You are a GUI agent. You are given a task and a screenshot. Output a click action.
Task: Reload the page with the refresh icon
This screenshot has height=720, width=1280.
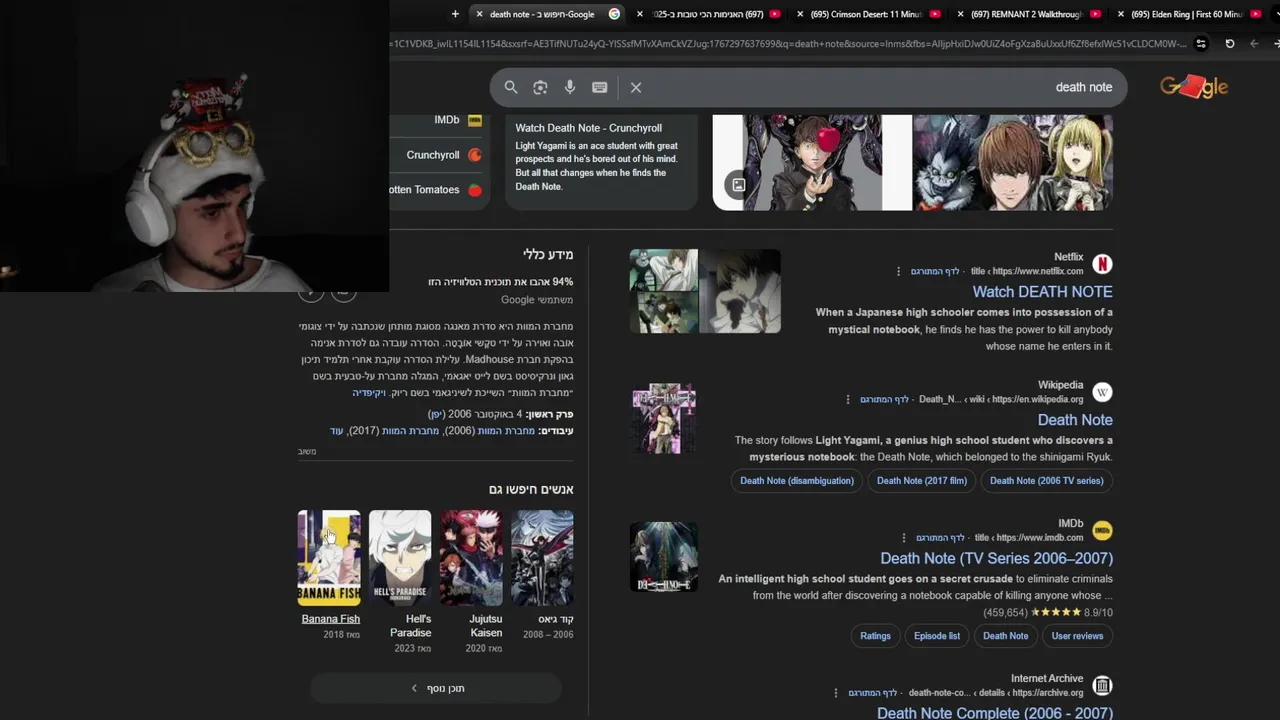click(1230, 44)
